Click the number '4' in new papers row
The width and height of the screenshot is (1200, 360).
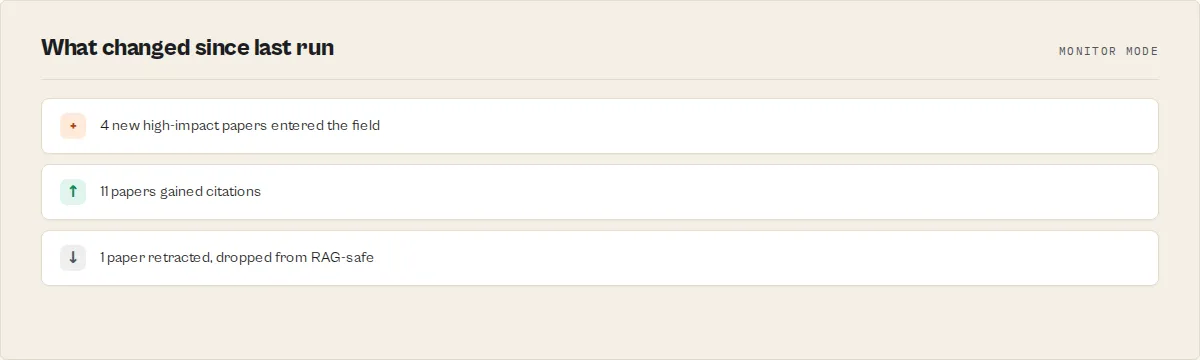point(104,126)
